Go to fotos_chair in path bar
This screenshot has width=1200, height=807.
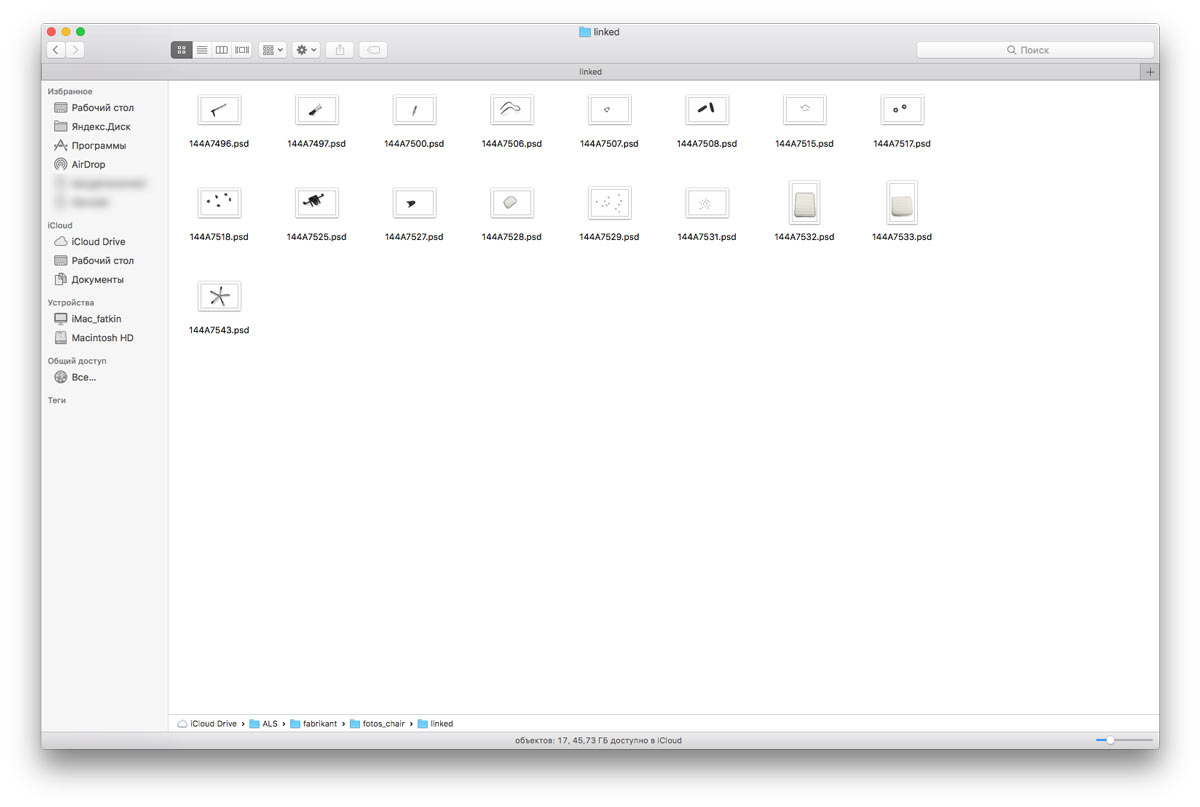[x=383, y=724]
